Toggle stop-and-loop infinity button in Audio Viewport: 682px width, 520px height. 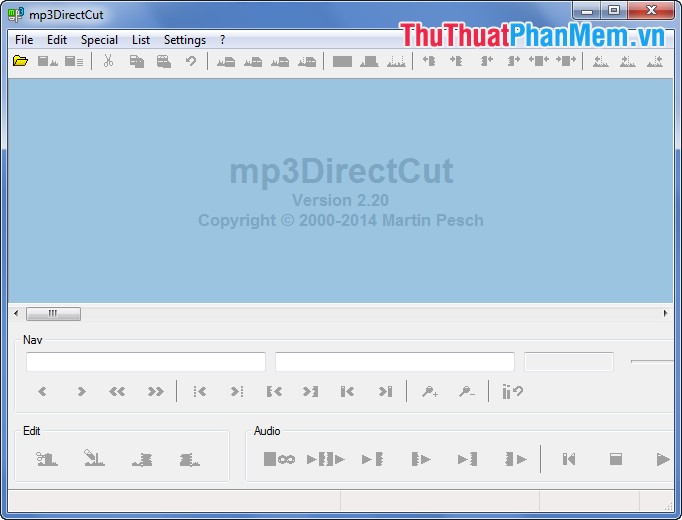coord(279,459)
